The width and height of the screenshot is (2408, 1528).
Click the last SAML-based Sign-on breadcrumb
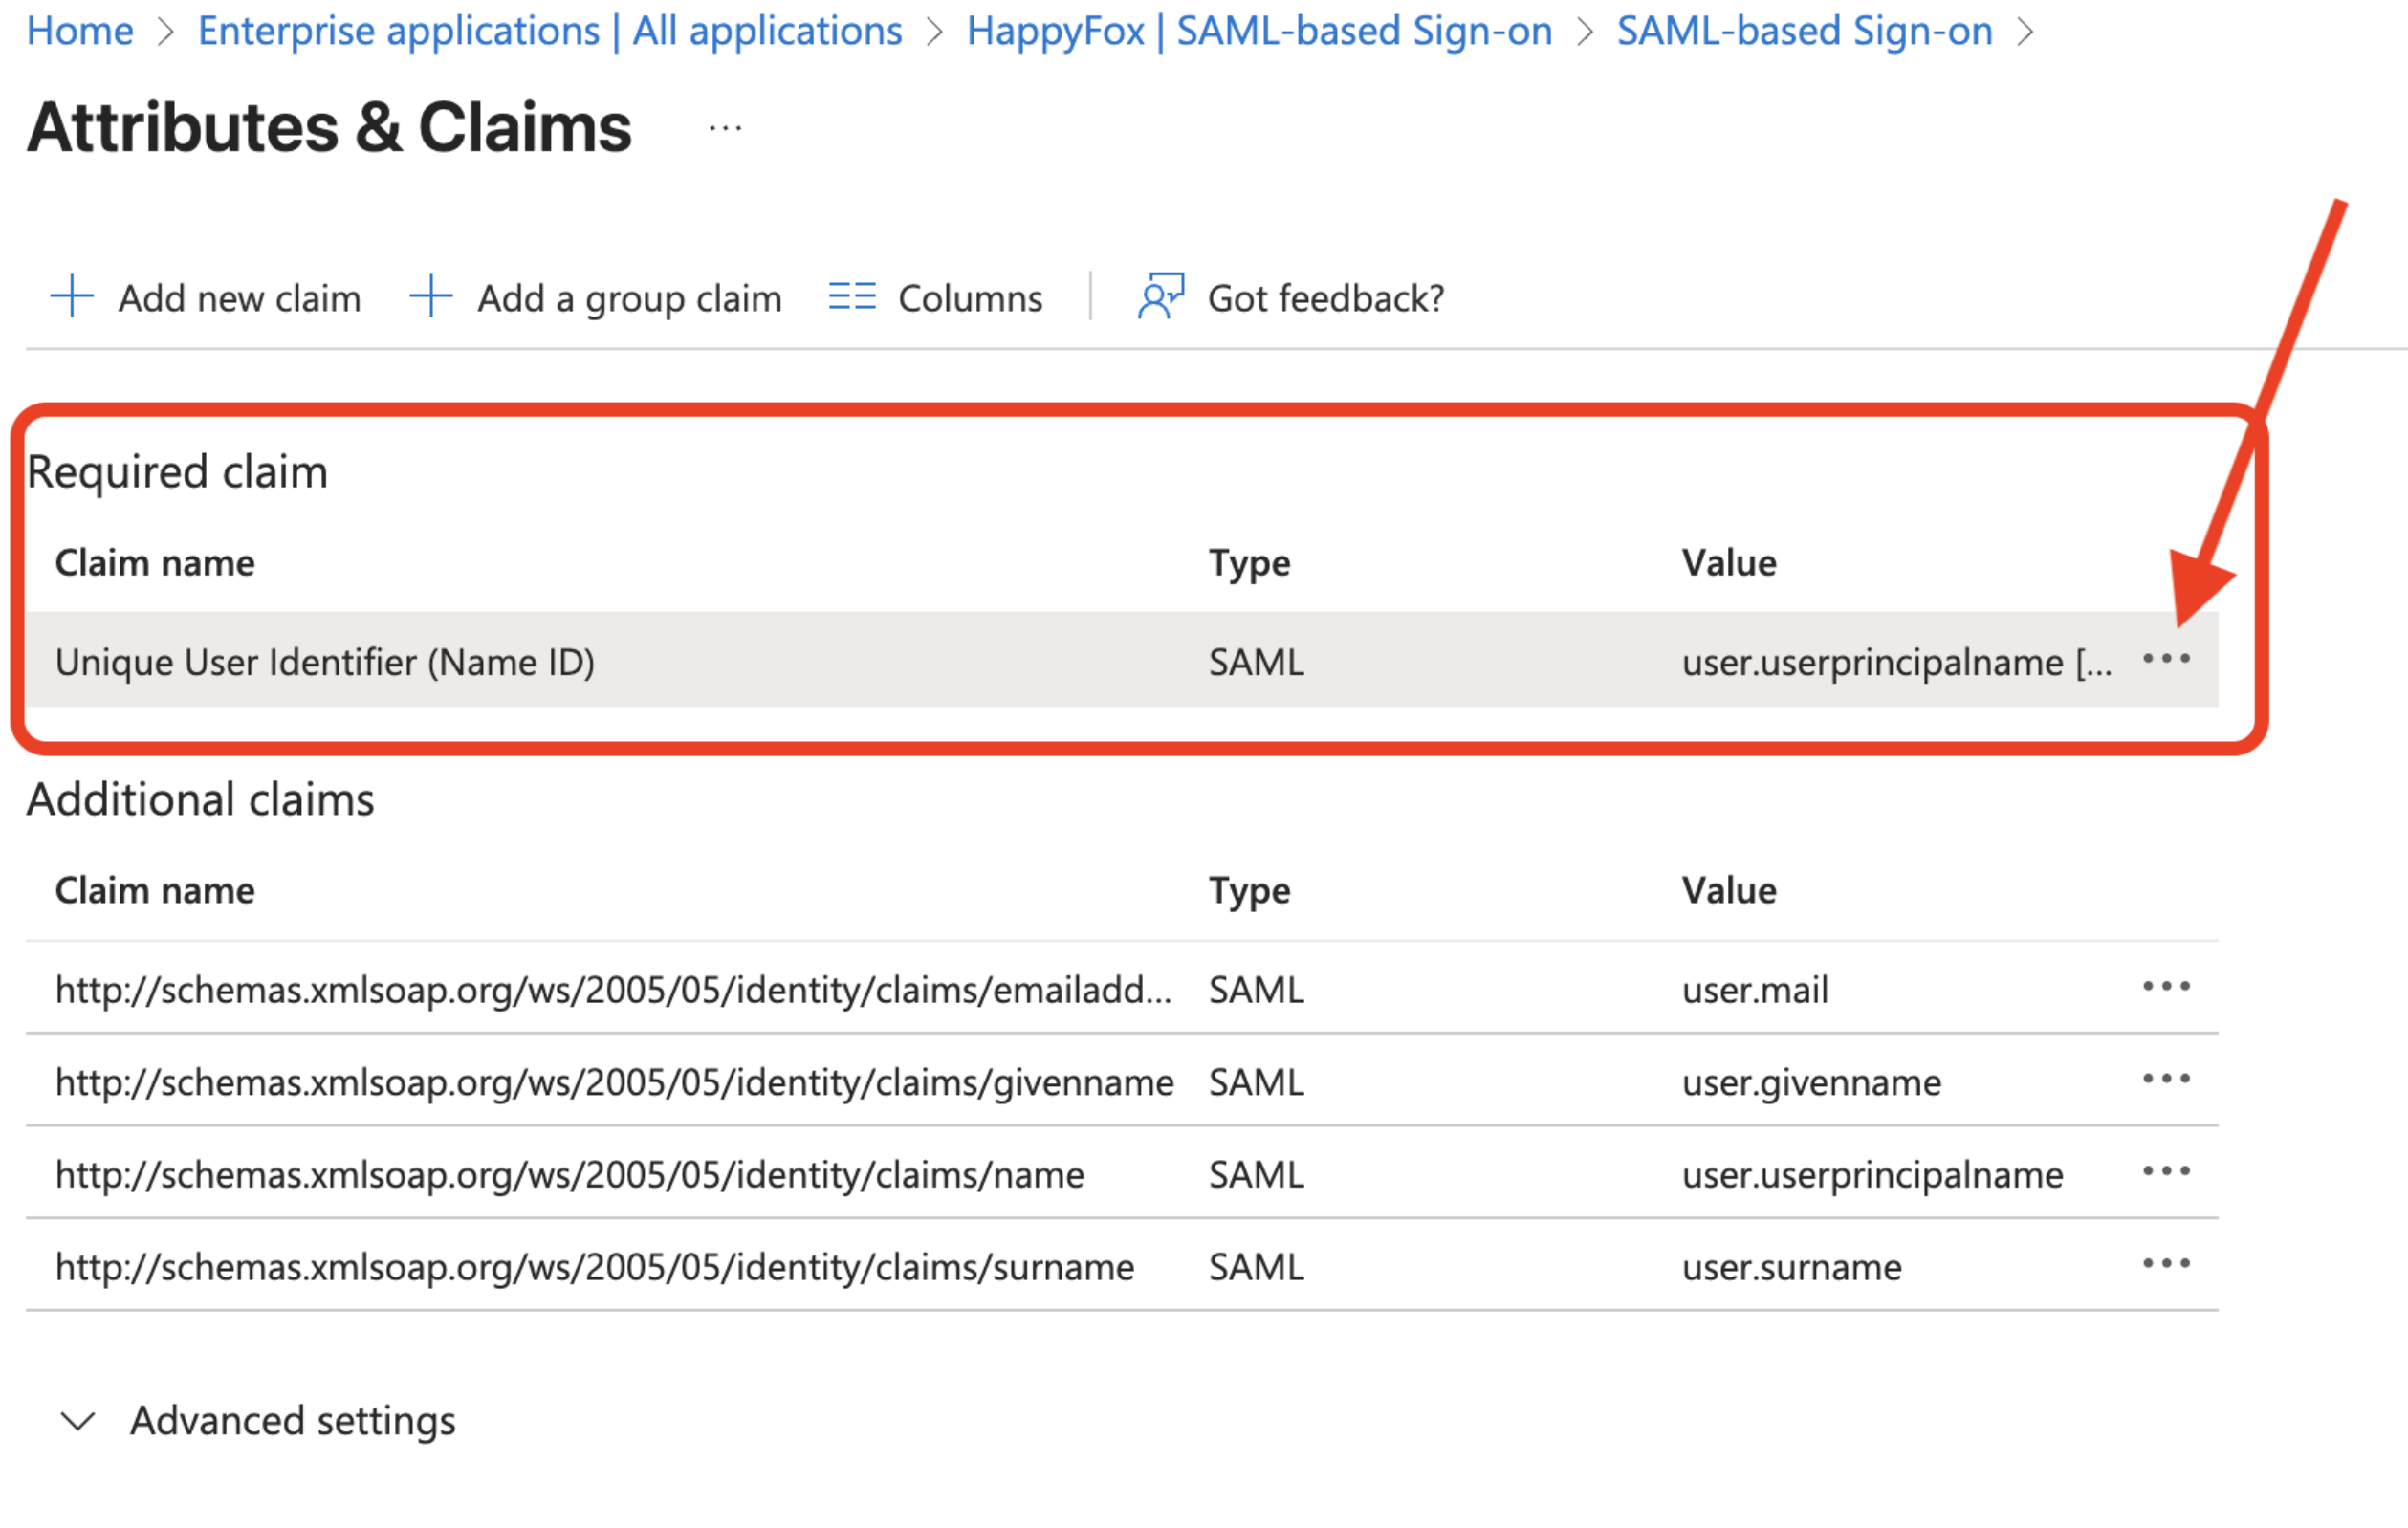[x=1804, y=31]
